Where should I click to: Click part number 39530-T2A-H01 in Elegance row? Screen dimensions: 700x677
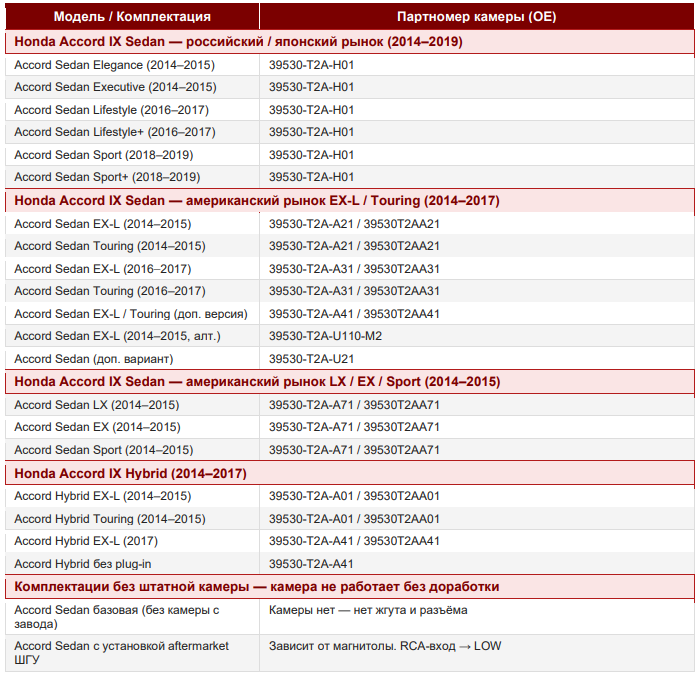311,65
